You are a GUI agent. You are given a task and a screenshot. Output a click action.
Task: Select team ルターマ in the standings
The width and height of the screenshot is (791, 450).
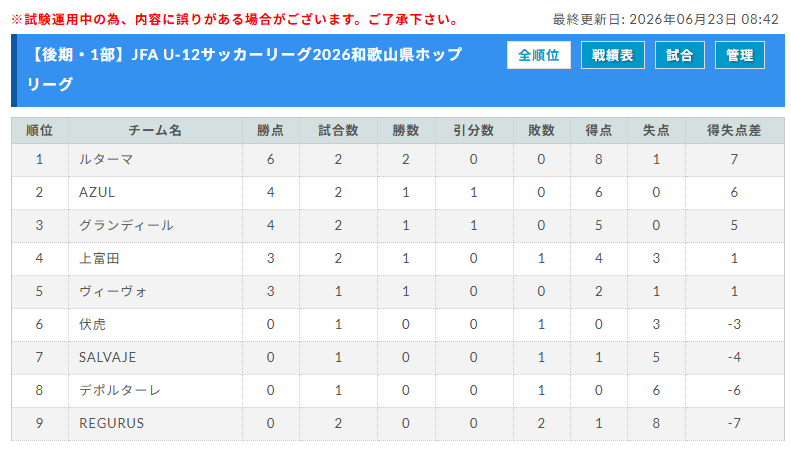click(106, 160)
